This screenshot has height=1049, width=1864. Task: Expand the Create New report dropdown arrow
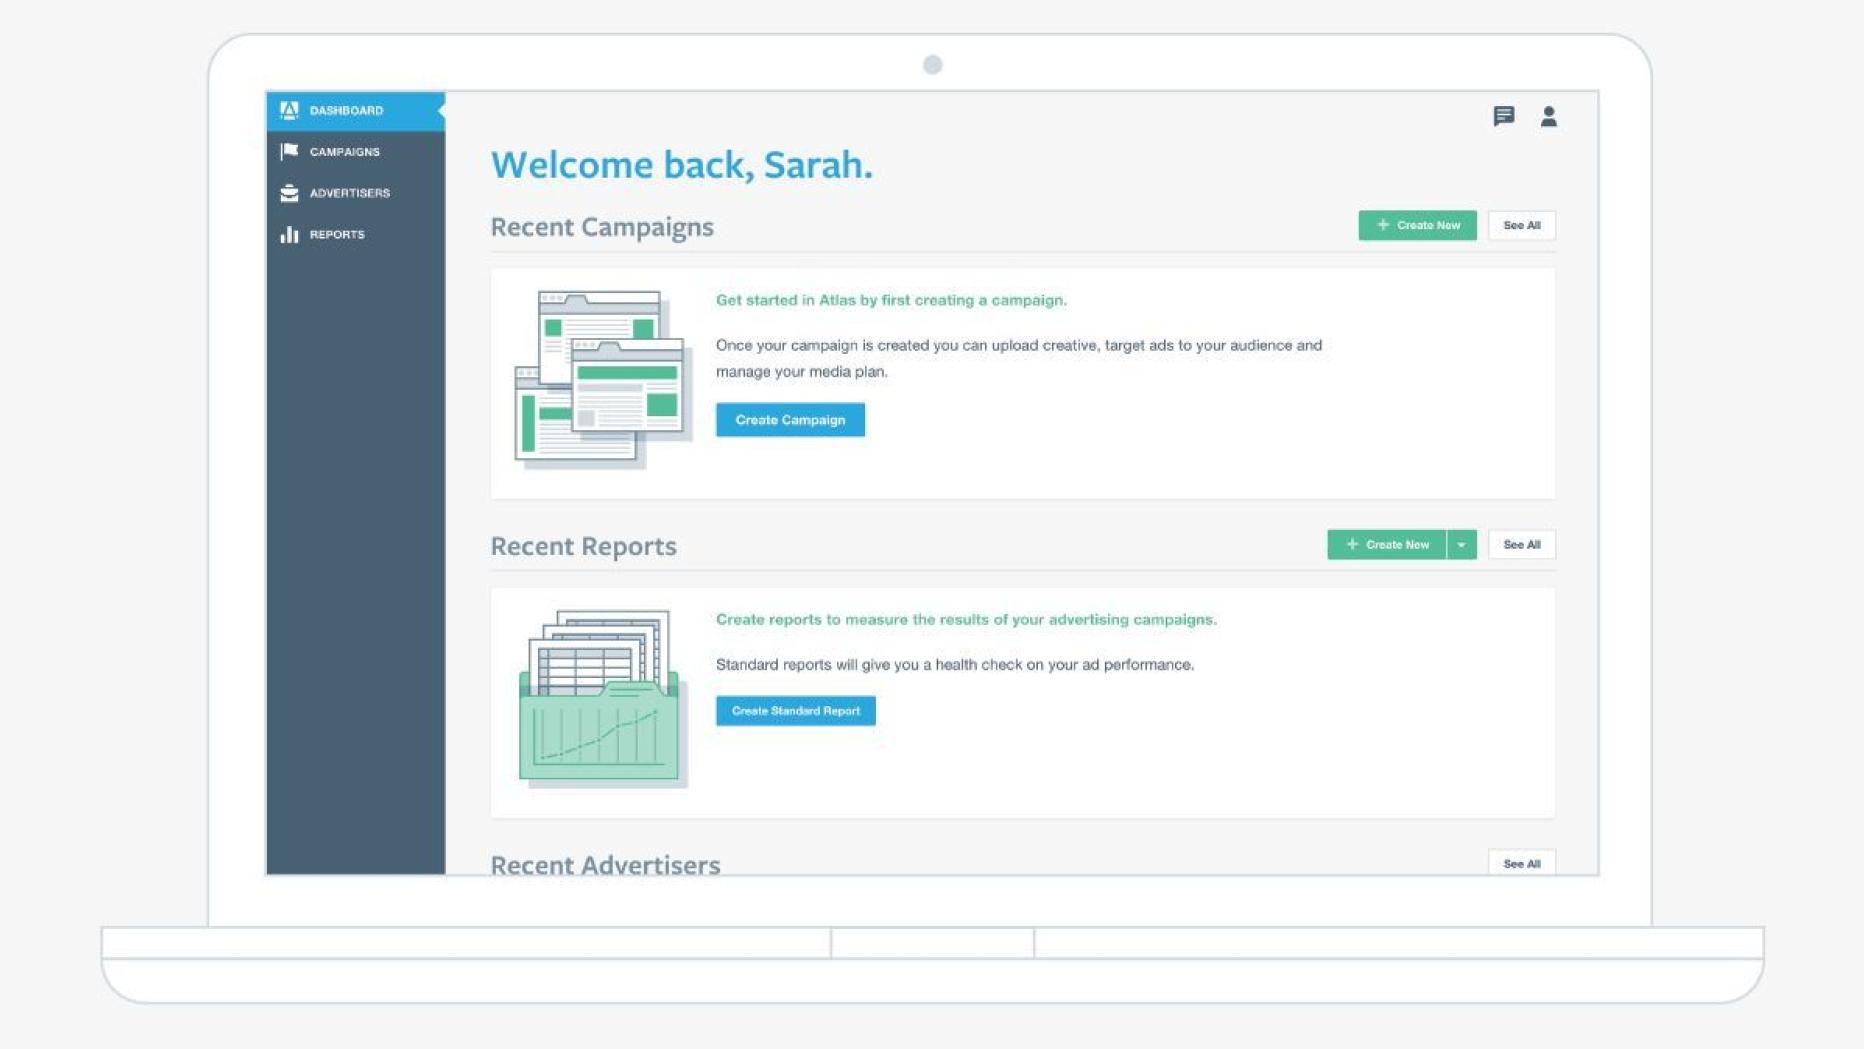1461,544
